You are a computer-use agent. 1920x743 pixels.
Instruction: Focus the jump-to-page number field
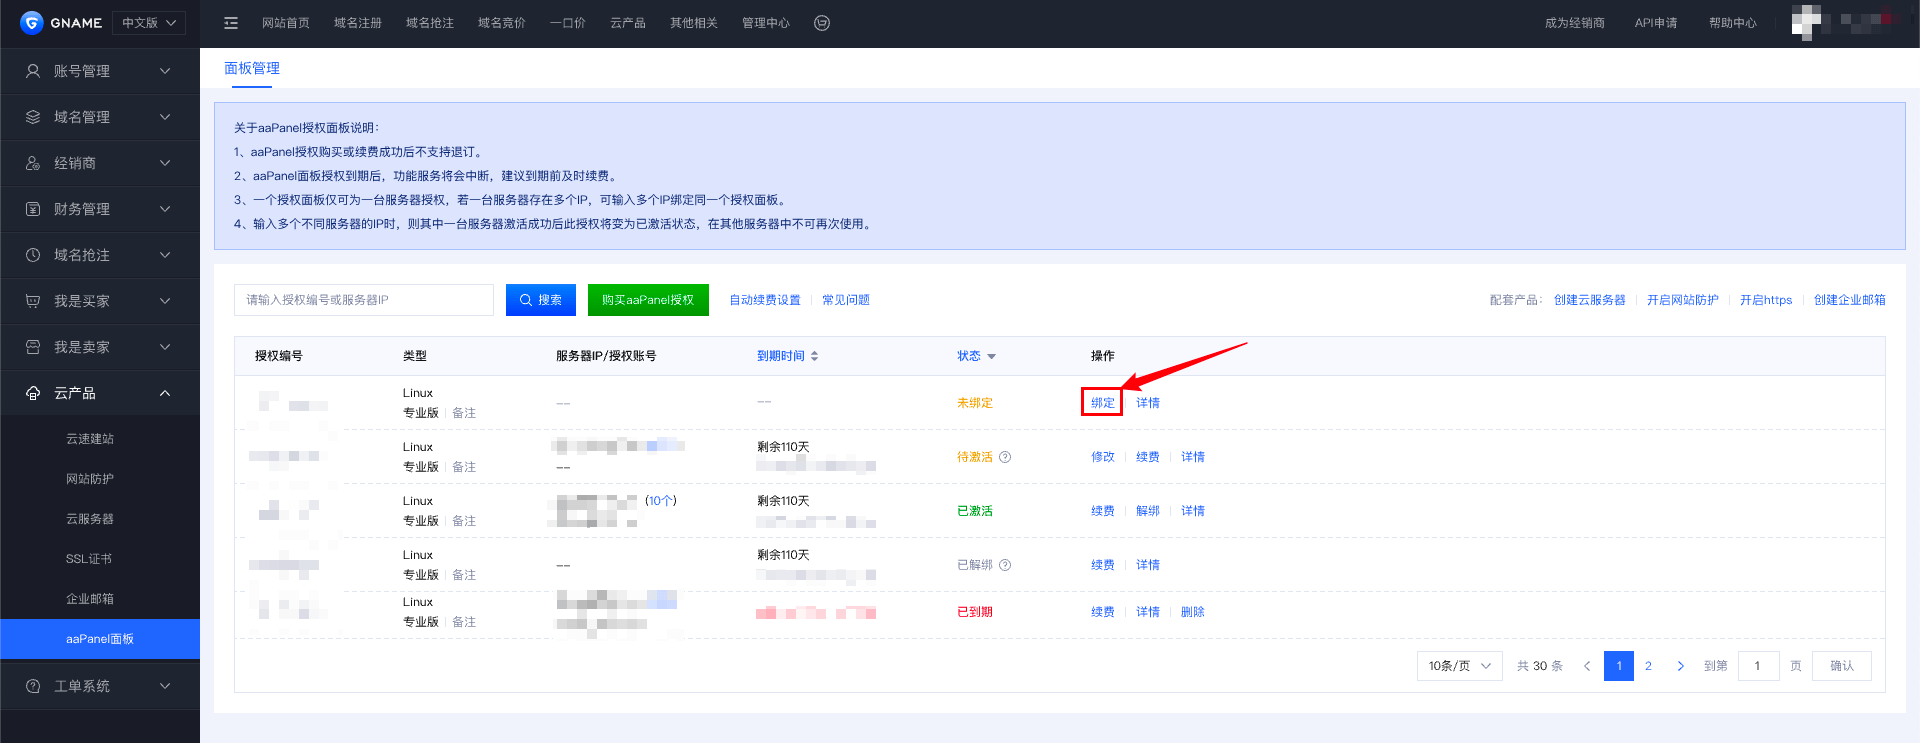pyautogui.click(x=1758, y=666)
